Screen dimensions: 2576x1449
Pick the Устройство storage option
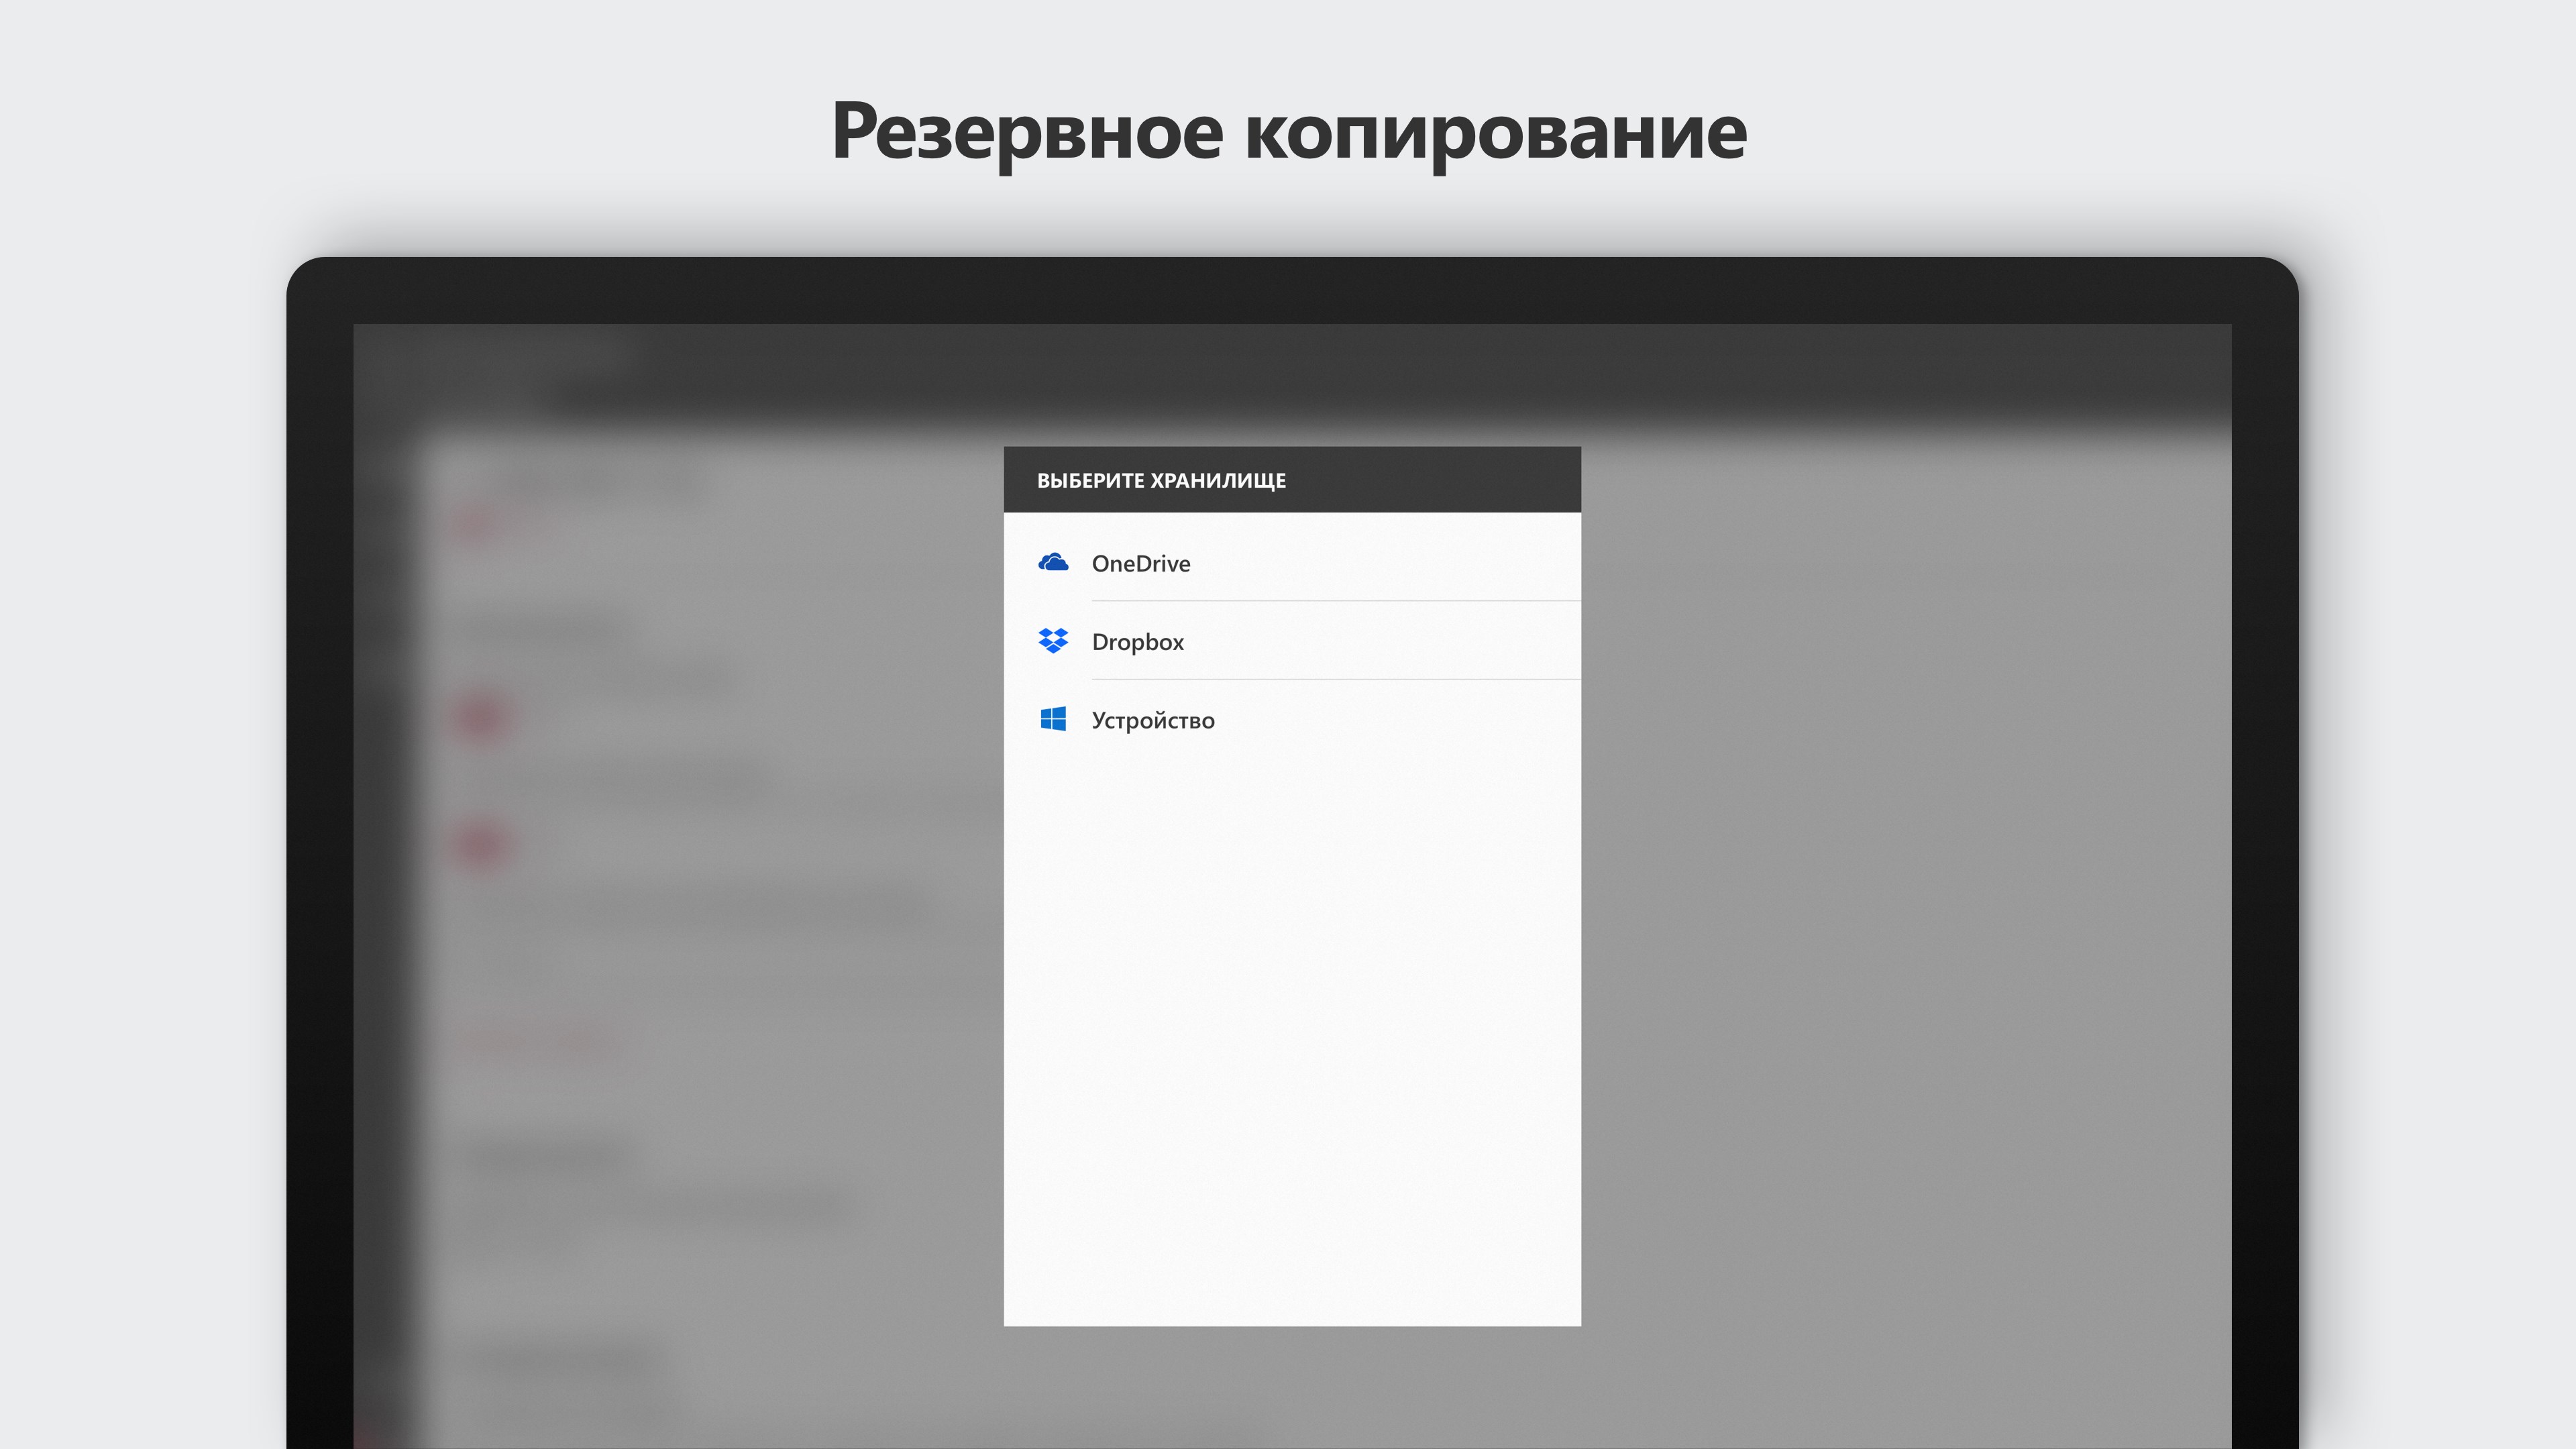click(1153, 720)
